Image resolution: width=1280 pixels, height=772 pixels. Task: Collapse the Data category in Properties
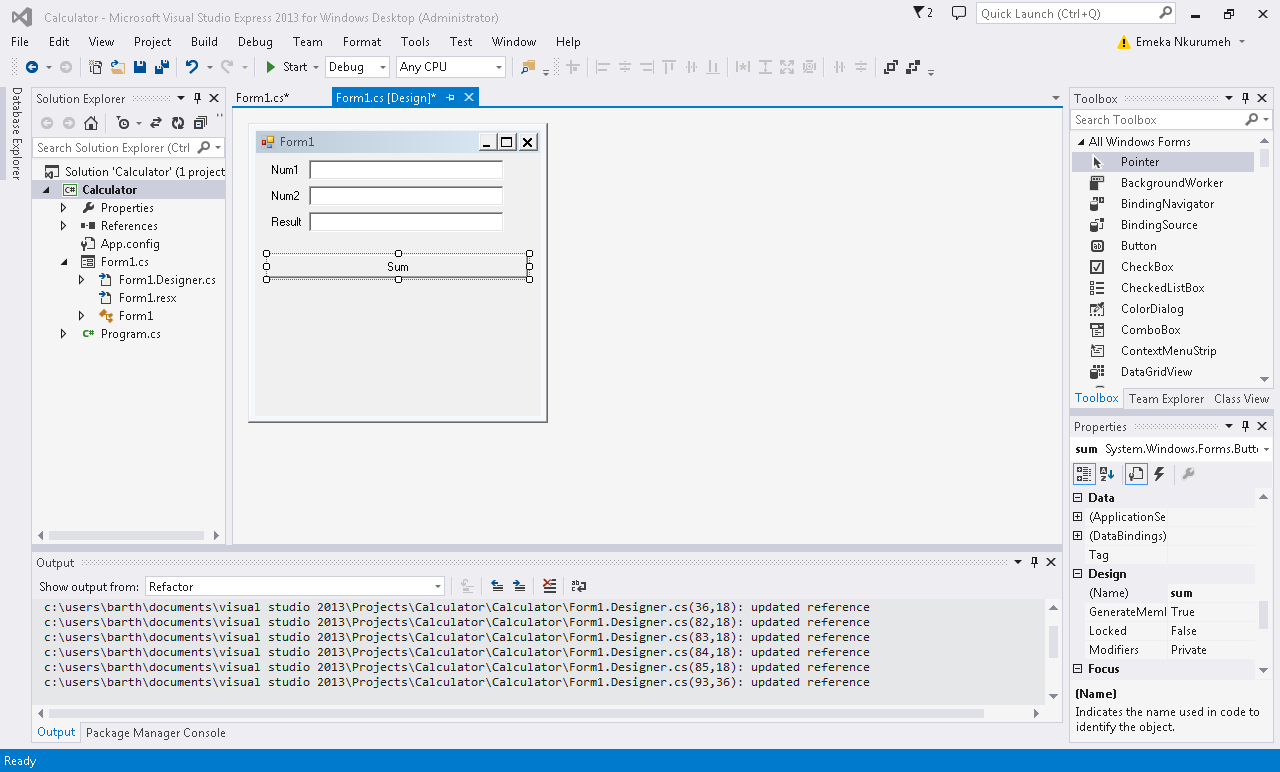pyautogui.click(x=1078, y=498)
